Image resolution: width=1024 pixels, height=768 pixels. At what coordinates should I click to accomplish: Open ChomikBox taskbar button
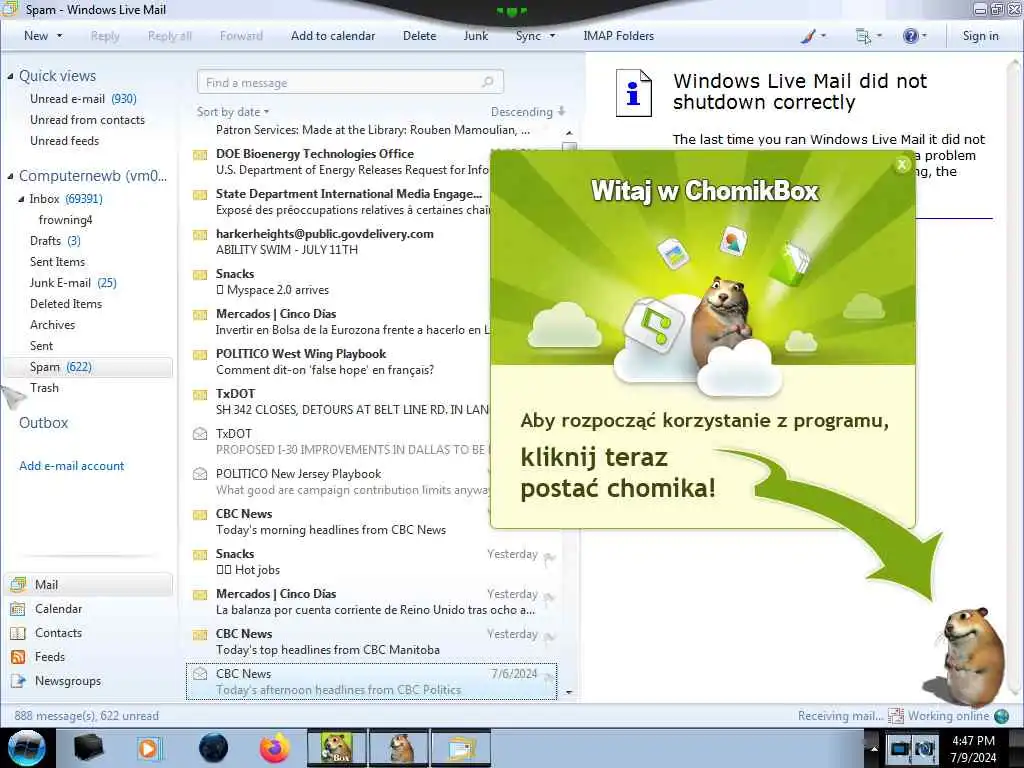pos(337,748)
